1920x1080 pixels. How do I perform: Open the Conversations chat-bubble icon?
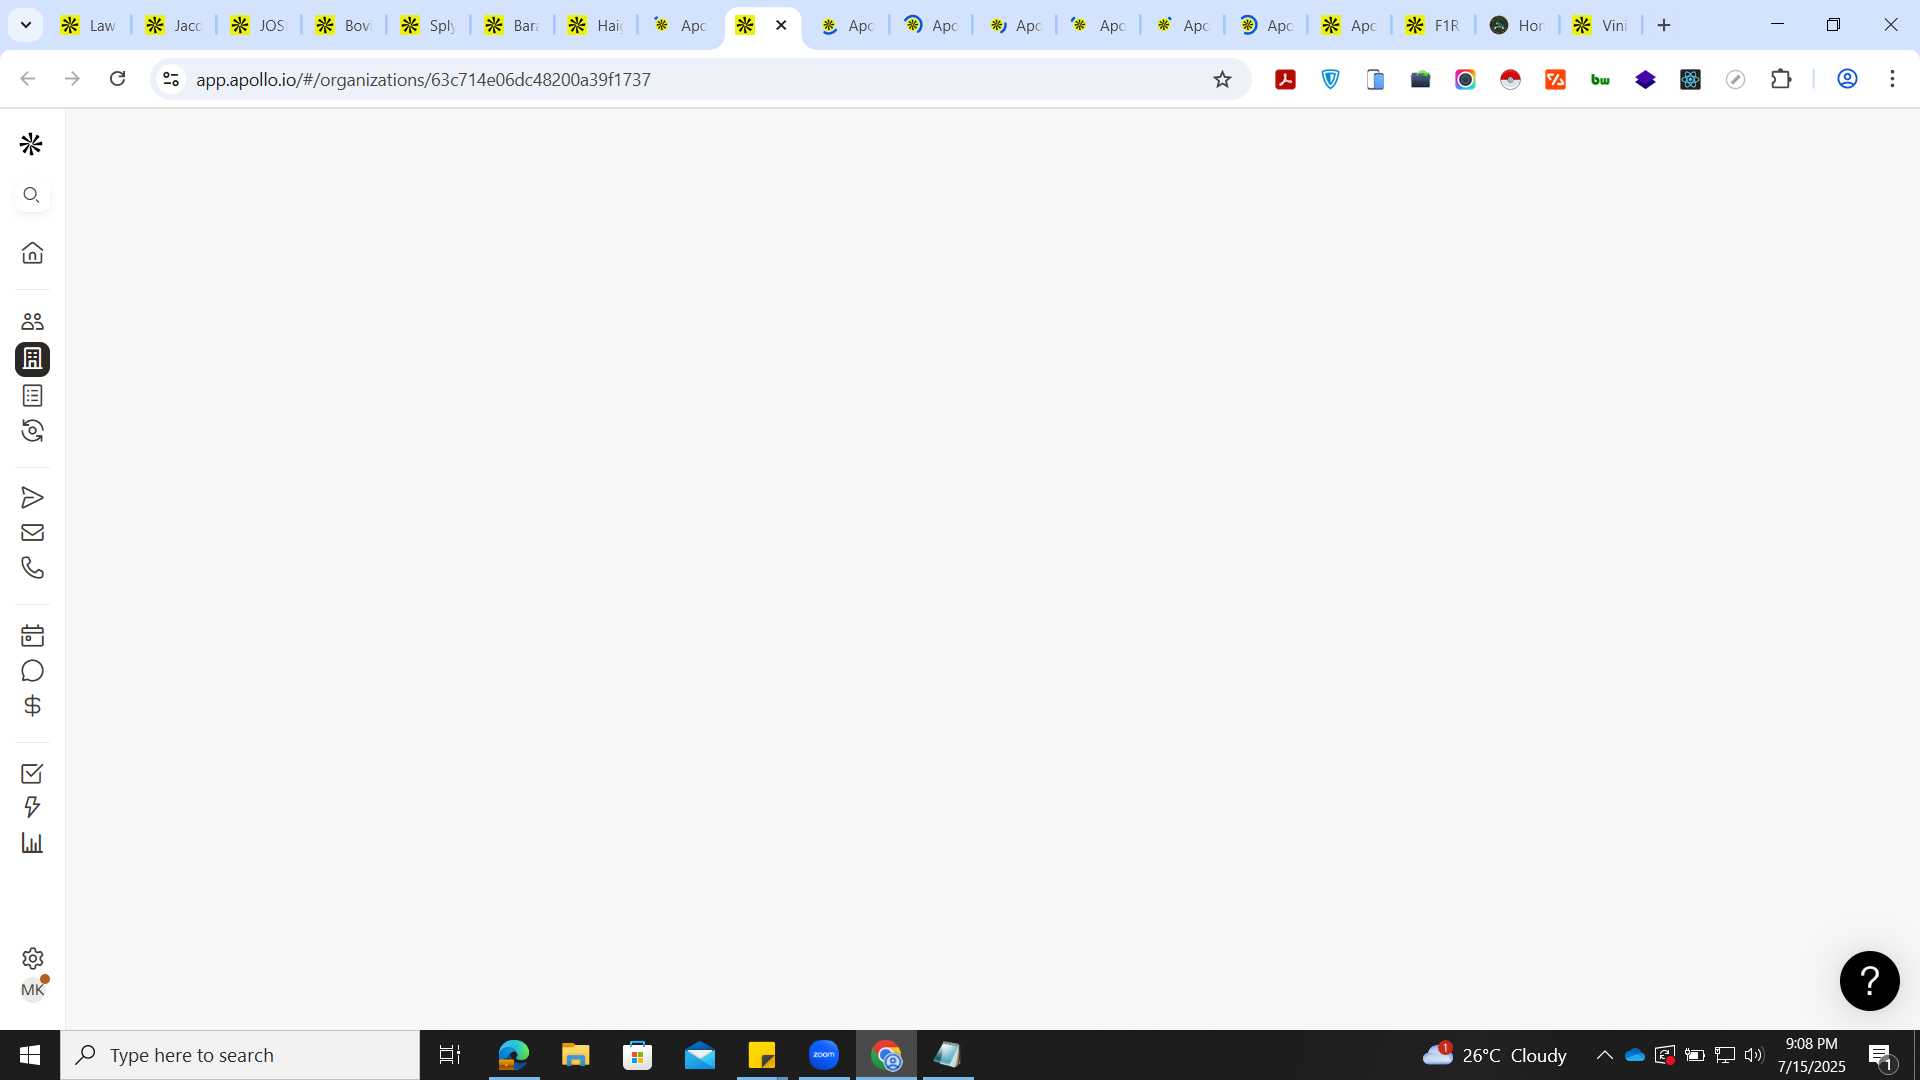[x=32, y=671]
